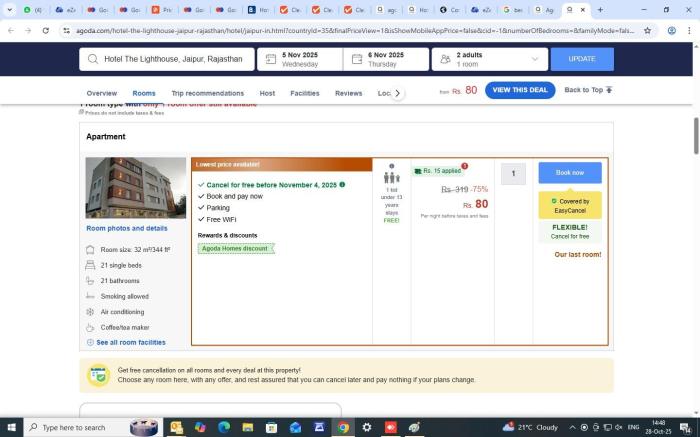
Task: Open Room photos and details link
Action: (127, 228)
